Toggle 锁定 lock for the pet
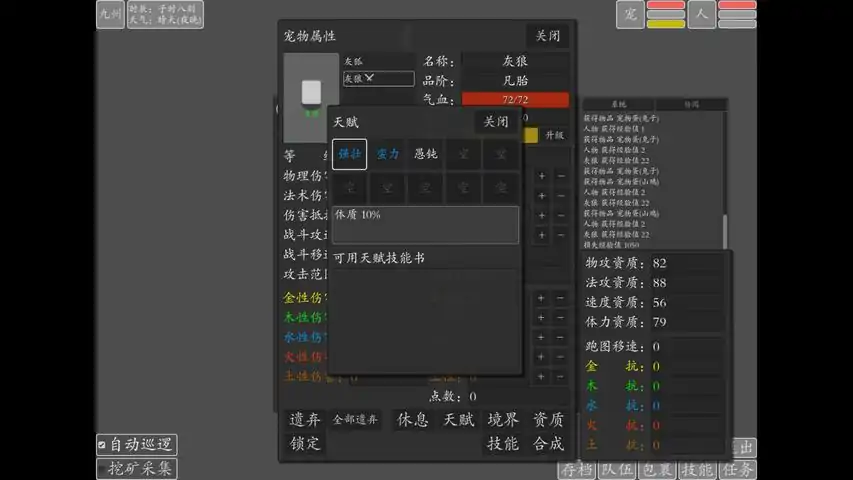Screen dimensions: 853x480 (305, 443)
